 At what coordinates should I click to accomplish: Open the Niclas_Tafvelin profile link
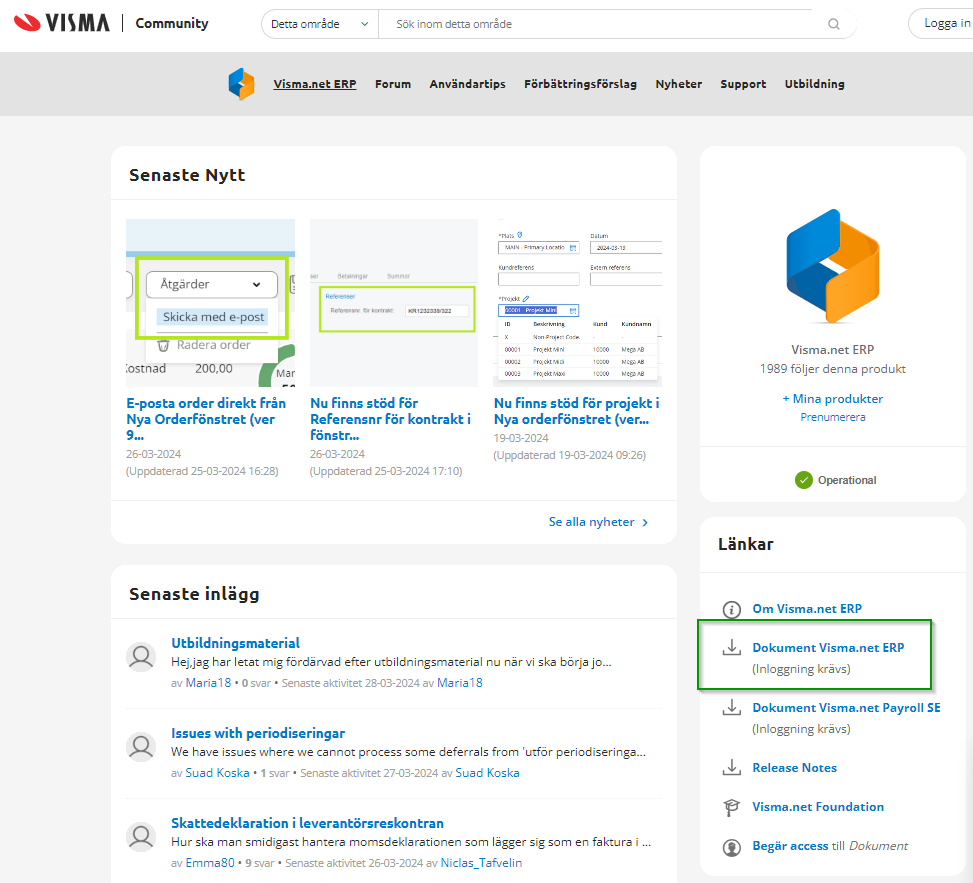[x=481, y=863]
